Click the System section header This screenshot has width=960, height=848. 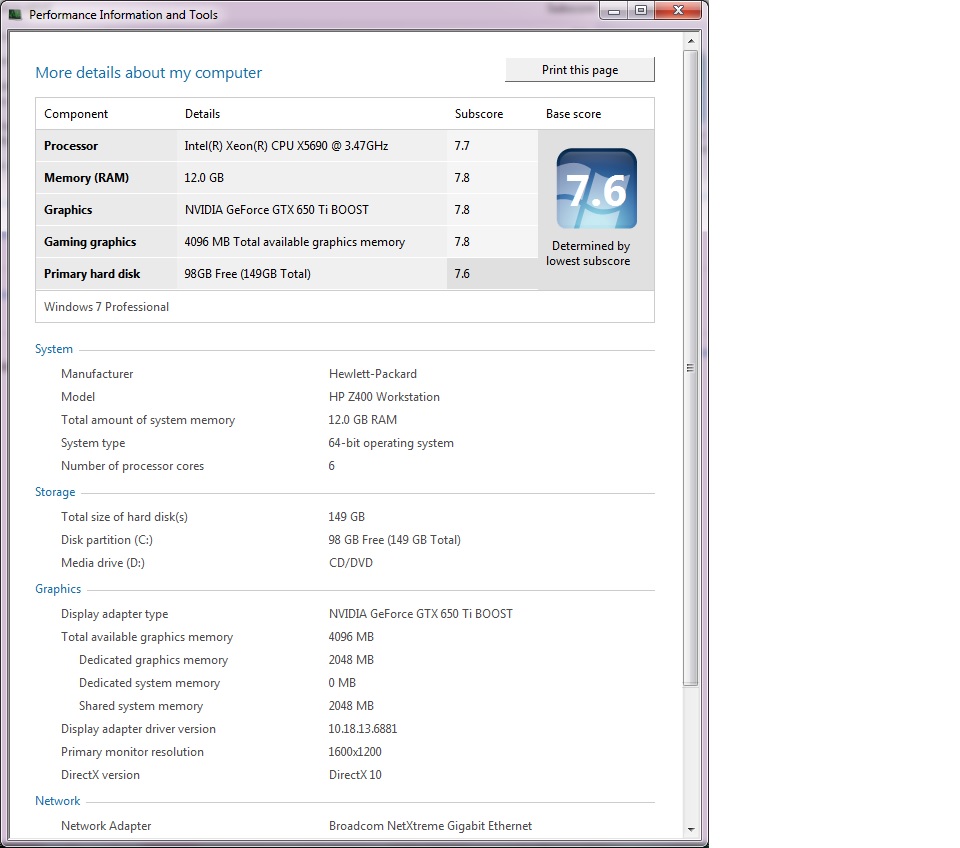pos(54,349)
